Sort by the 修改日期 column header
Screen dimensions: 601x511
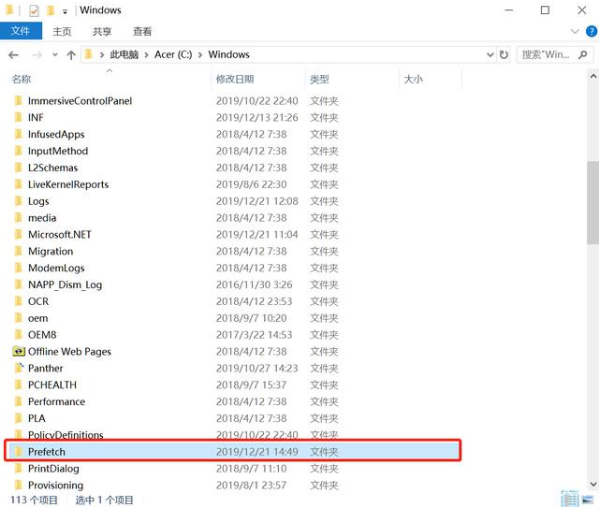[235, 79]
